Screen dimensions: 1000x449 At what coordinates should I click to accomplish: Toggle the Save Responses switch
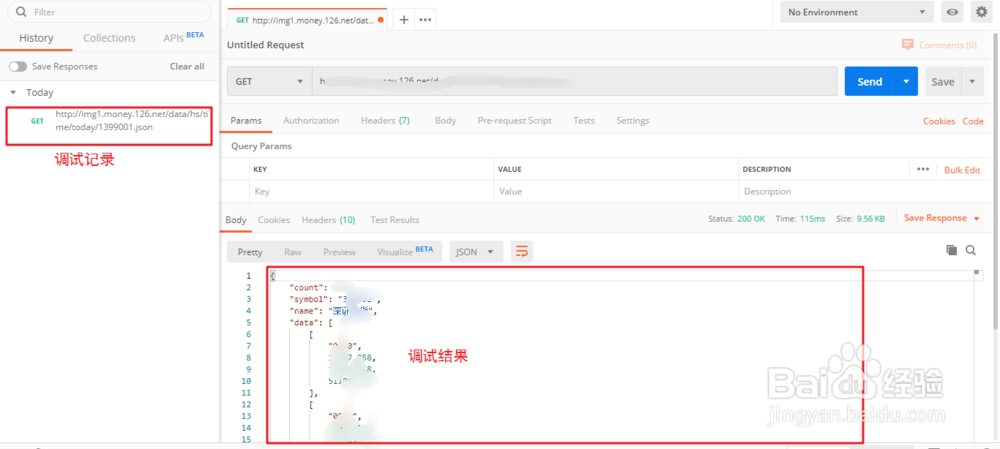pyautogui.click(x=18, y=66)
